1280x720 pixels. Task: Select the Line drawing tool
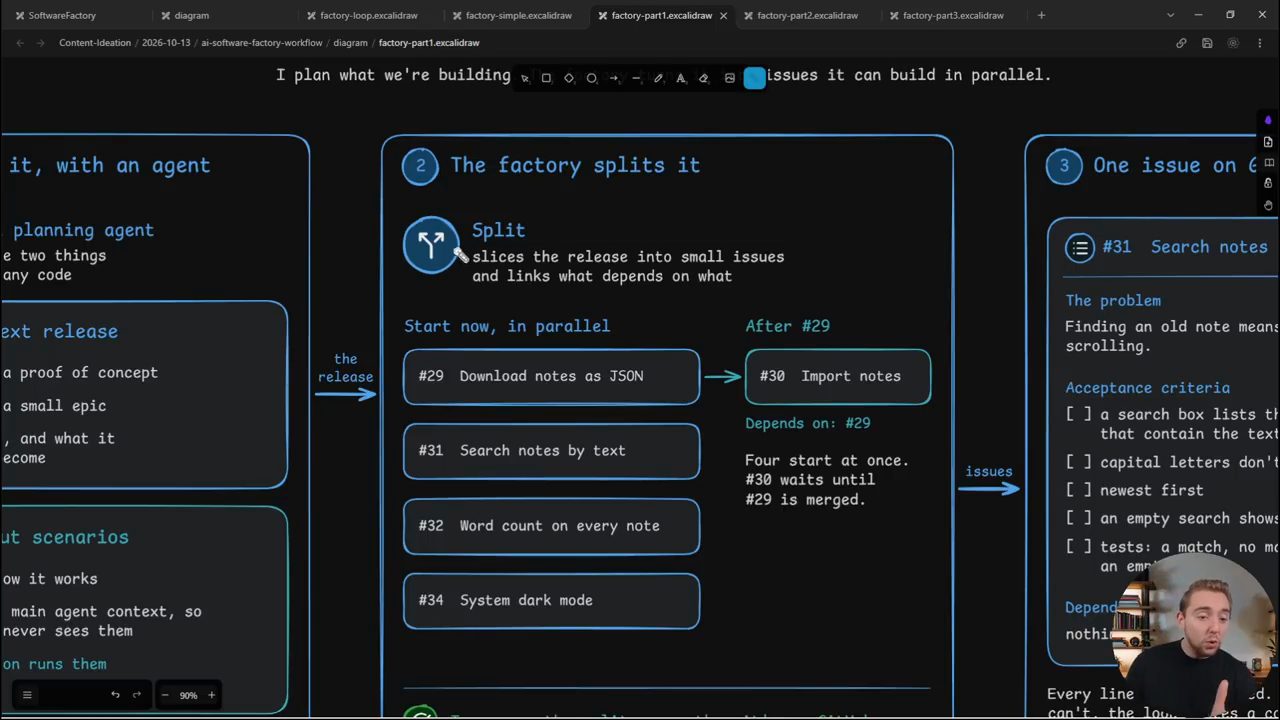[636, 78]
